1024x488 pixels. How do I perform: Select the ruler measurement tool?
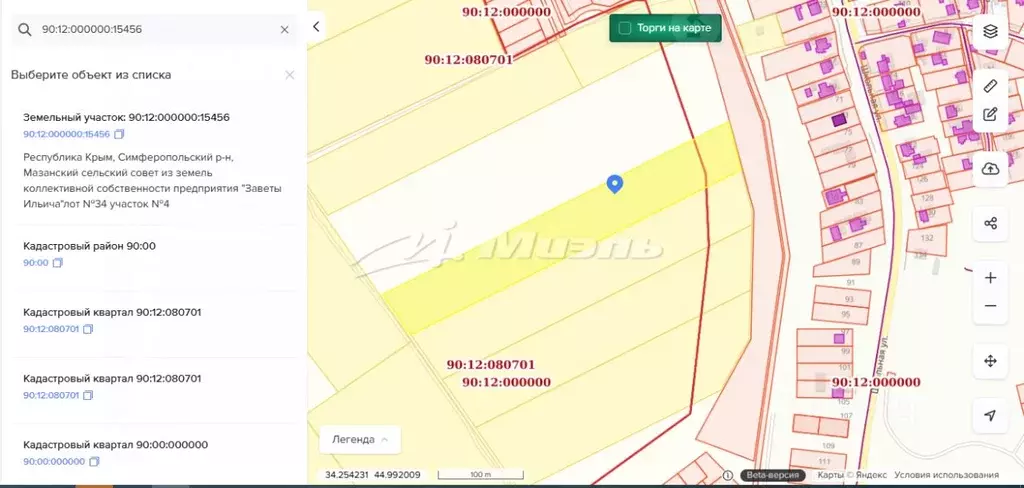[990, 86]
